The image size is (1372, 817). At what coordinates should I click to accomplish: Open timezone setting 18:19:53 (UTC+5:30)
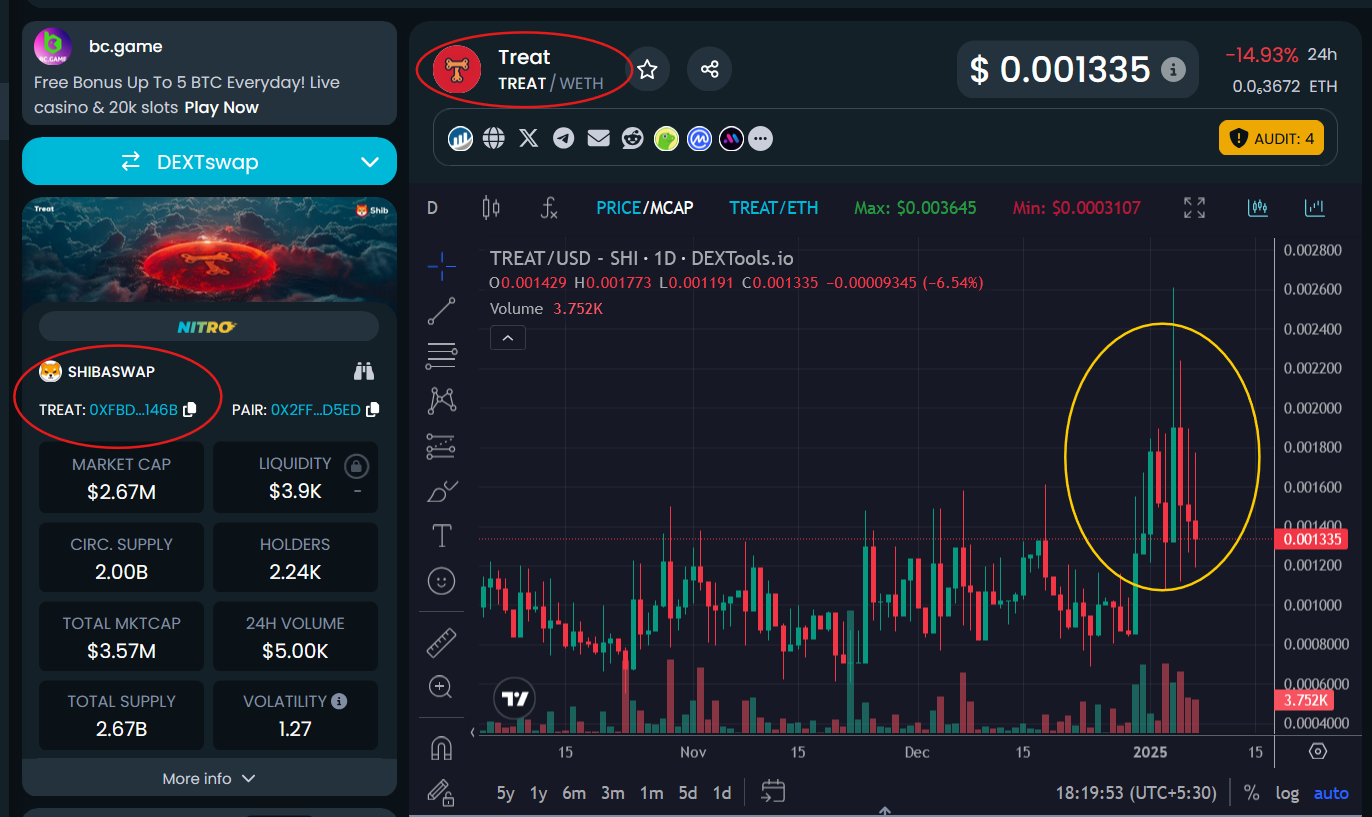(x=1136, y=793)
